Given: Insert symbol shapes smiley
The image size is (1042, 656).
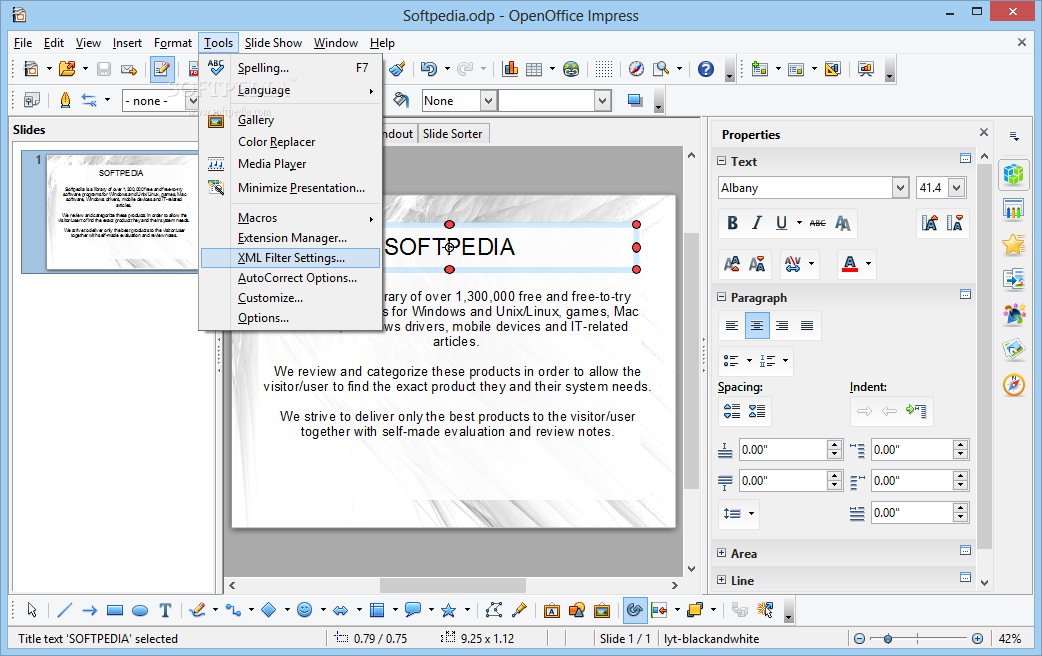Looking at the screenshot, I should pos(304,610).
